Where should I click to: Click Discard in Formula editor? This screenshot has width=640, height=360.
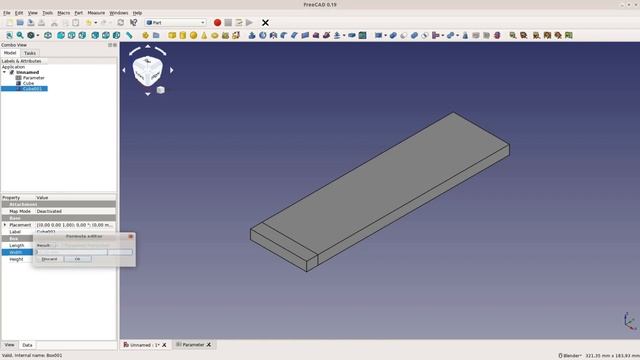pyautogui.click(x=49, y=259)
